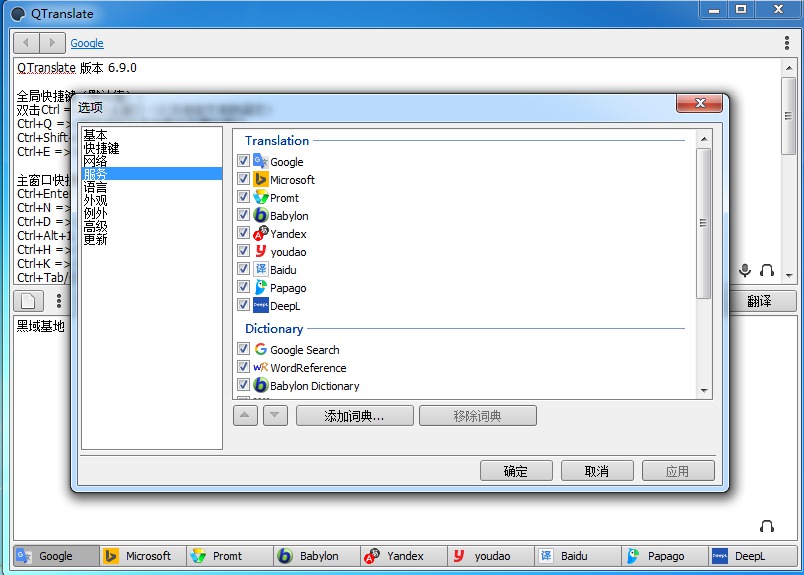Click the DeepL icon in the services list
This screenshot has height=575, width=804.
(x=260, y=305)
